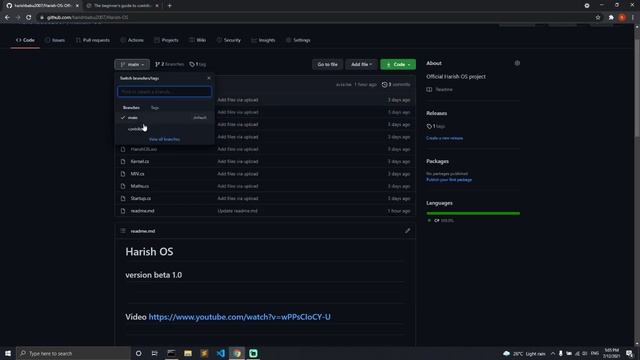Click file icon beside Kernel.cs
The width and height of the screenshot is (640, 360).
click(x=123, y=162)
